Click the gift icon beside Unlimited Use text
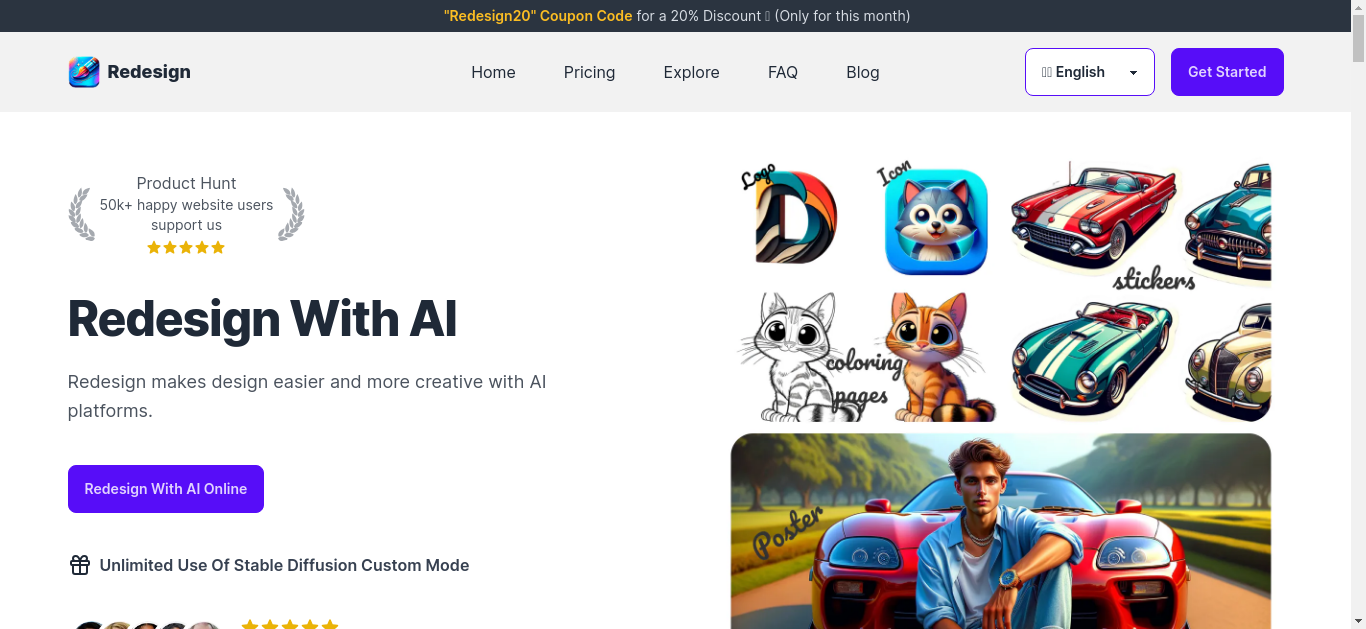The width and height of the screenshot is (1366, 629). pos(80,565)
